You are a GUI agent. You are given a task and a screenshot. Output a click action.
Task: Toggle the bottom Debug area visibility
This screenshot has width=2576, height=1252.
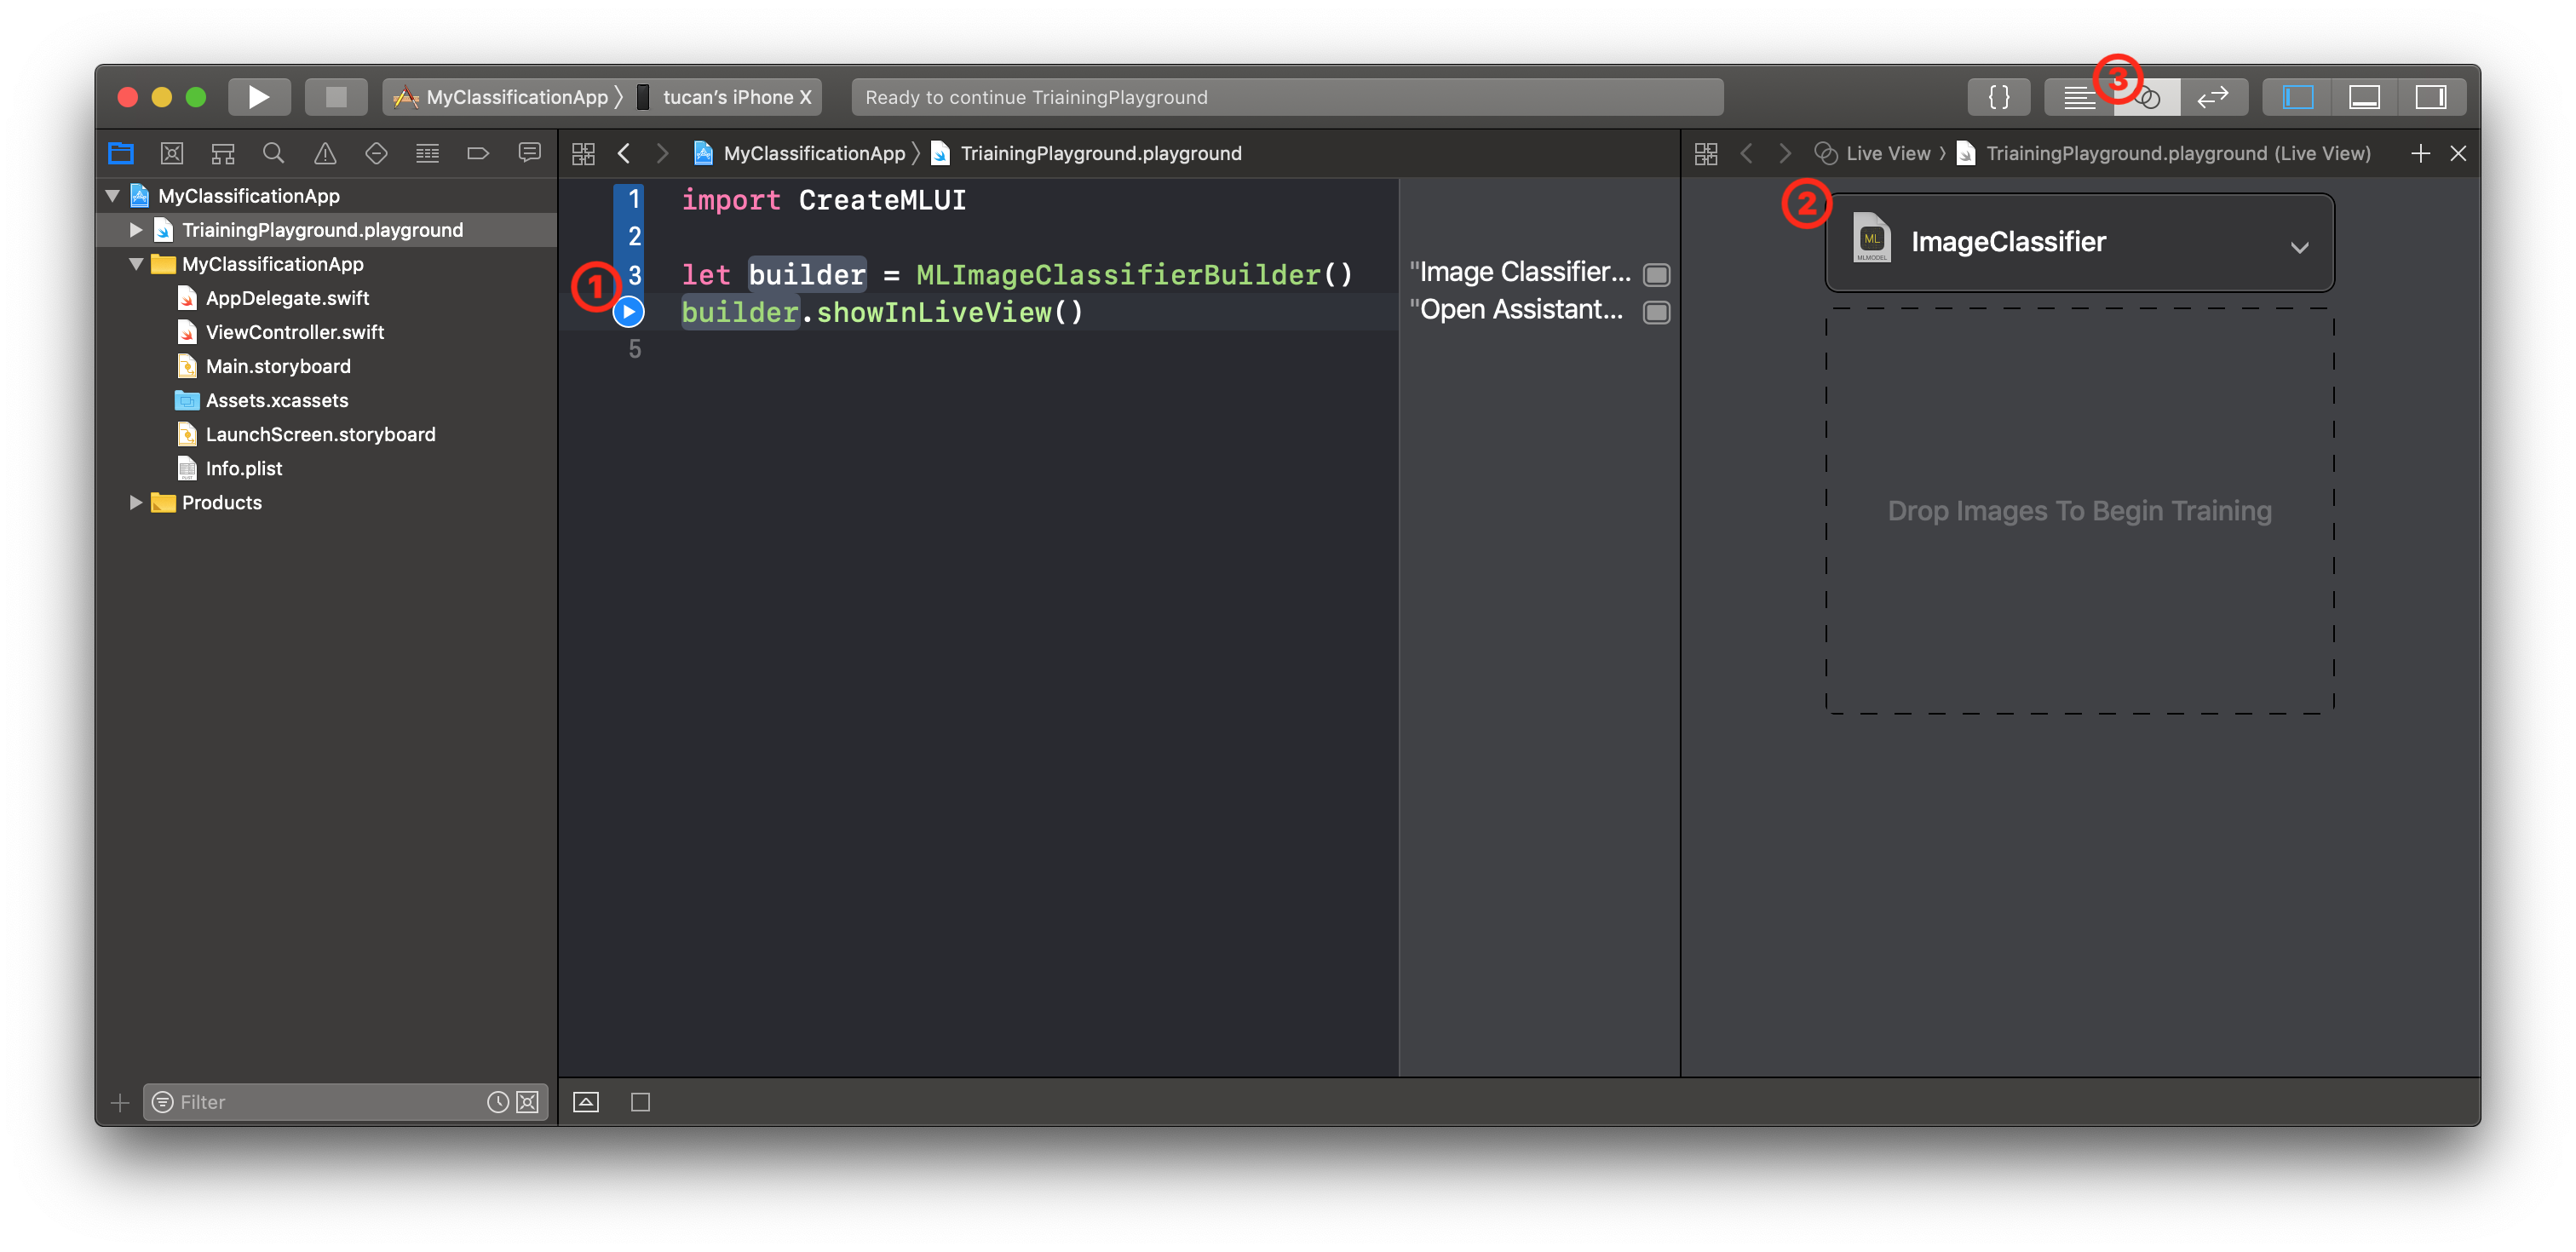[x=2364, y=97]
